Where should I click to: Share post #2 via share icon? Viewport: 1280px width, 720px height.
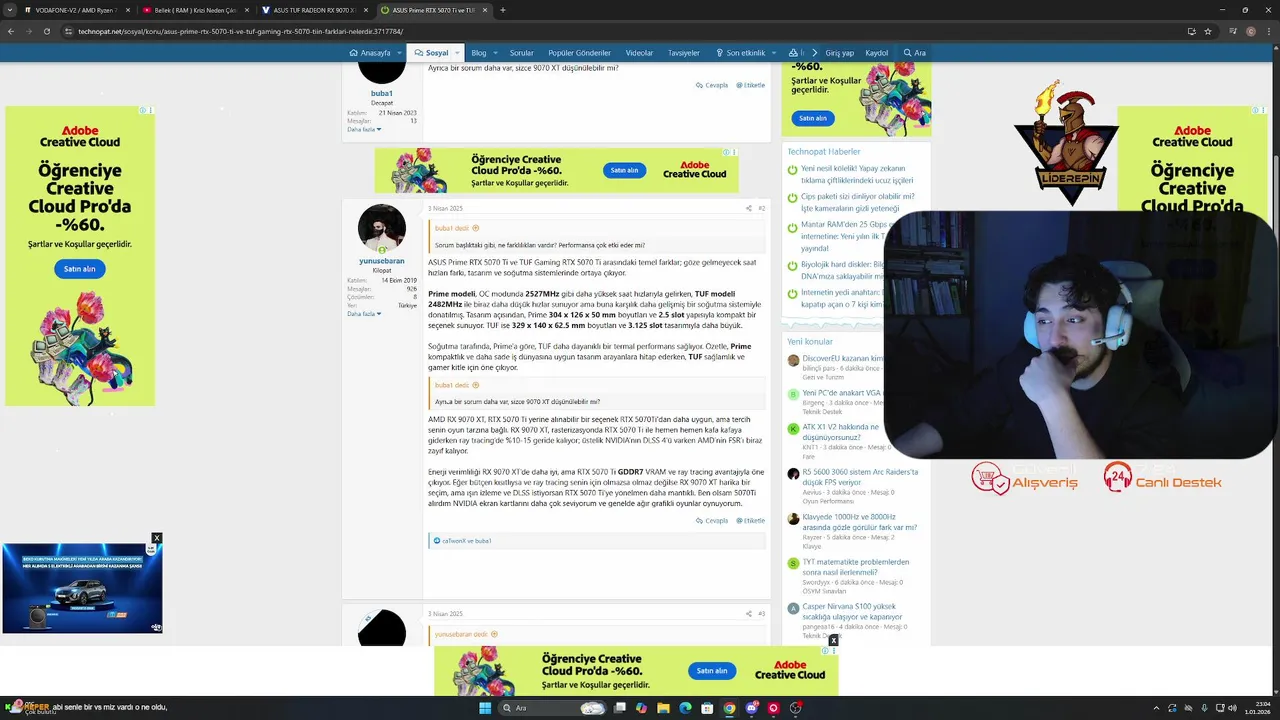(748, 208)
